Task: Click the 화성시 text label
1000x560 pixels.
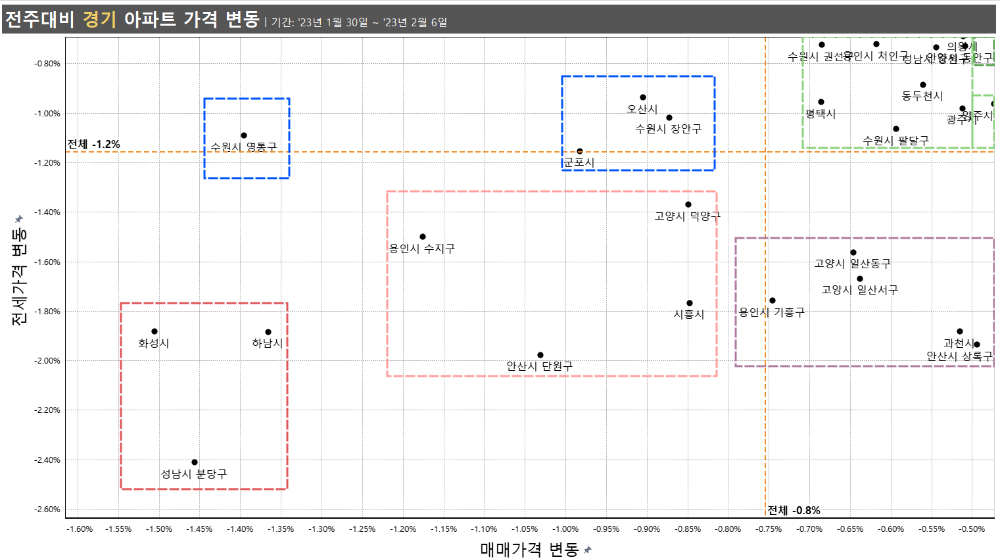Action: 154,343
